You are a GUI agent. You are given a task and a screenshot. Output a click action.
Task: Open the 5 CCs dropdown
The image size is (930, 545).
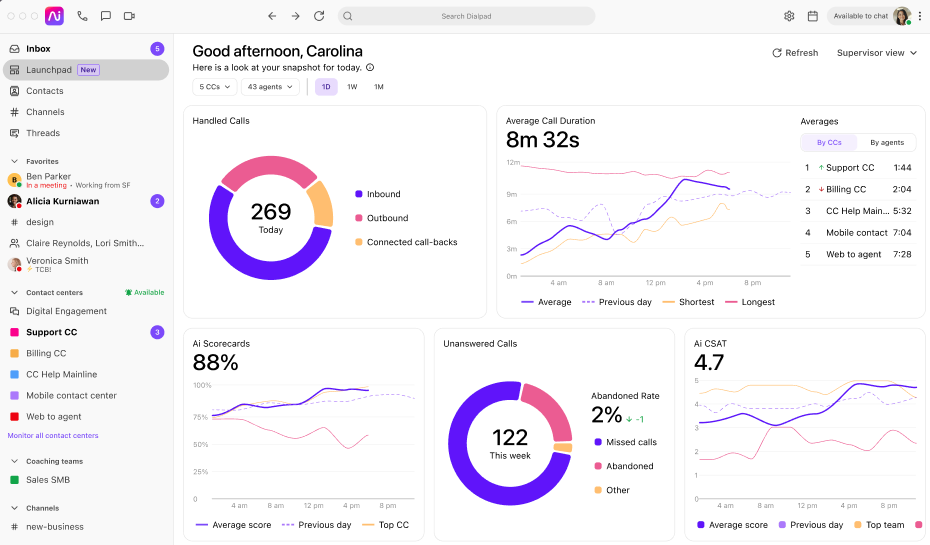(x=215, y=87)
